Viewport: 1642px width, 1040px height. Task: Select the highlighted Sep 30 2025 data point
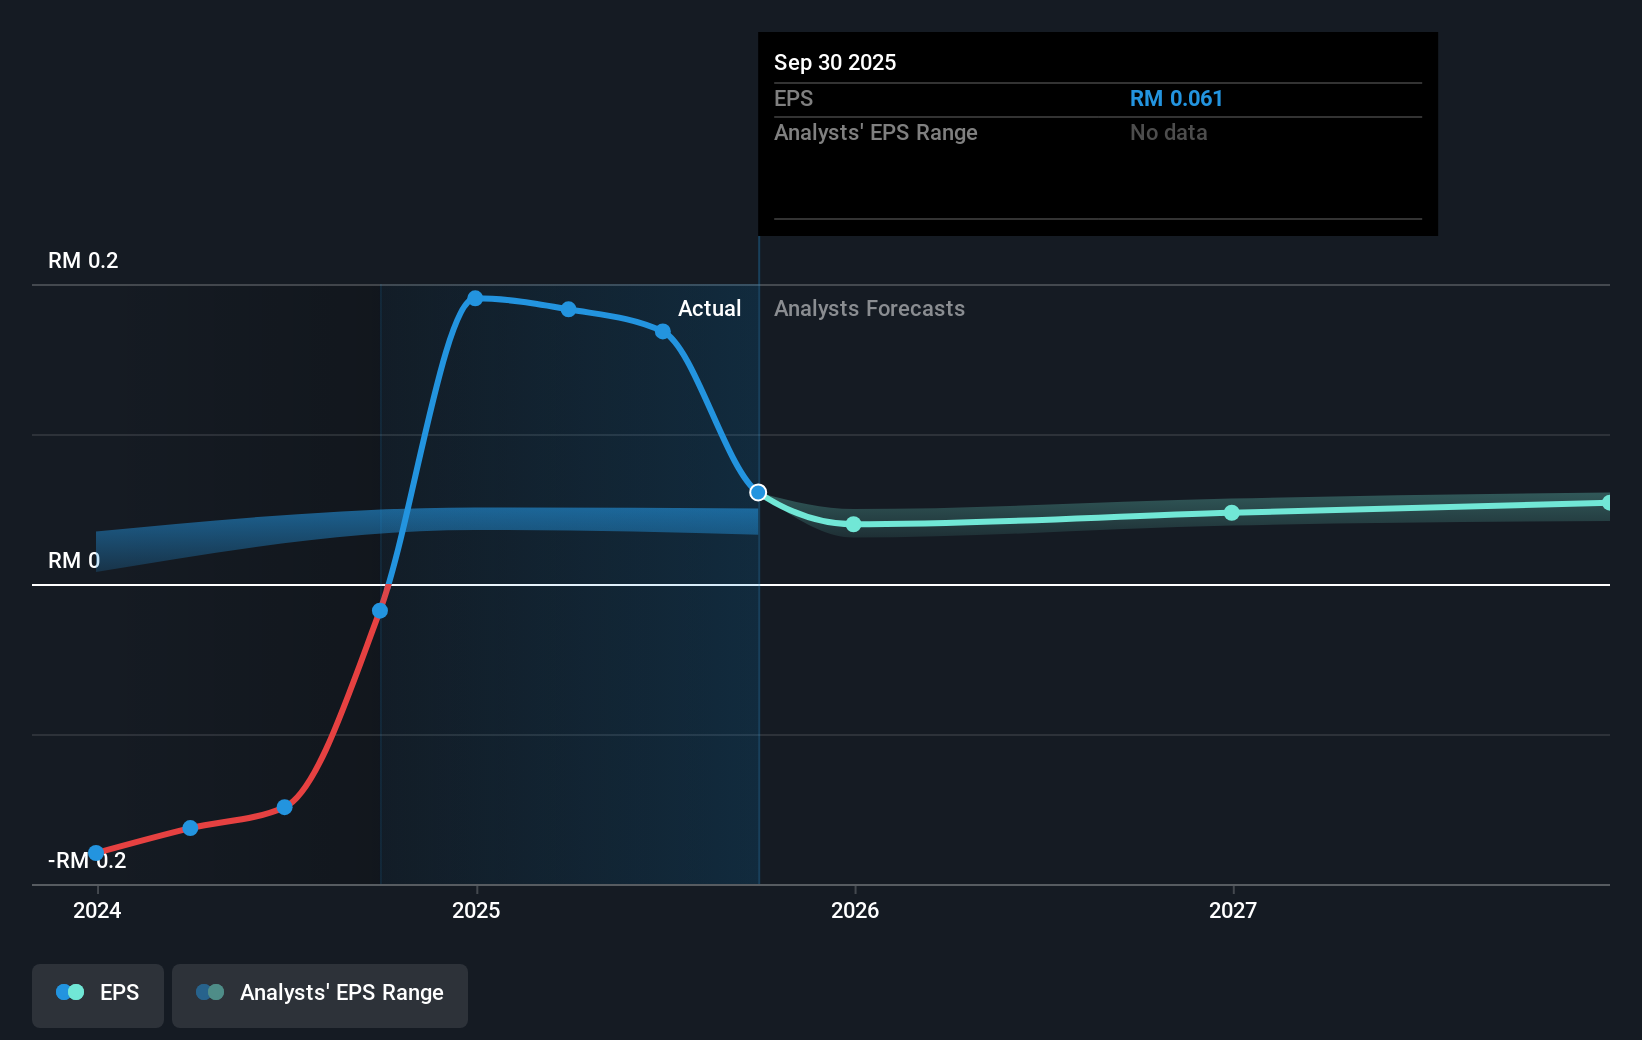[758, 492]
